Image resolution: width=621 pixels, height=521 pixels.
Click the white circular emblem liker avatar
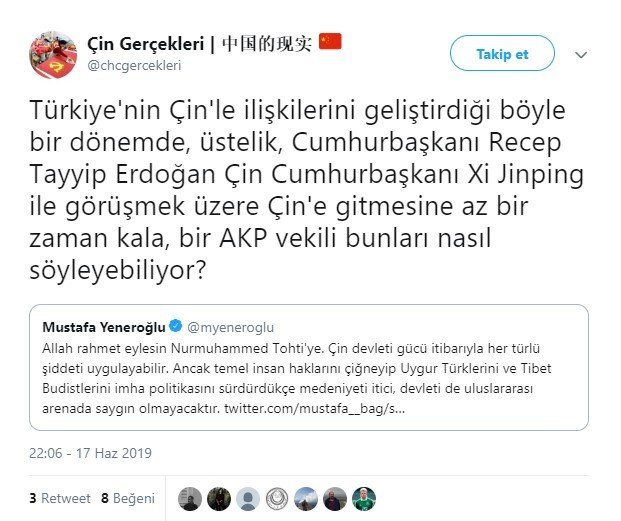click(277, 498)
